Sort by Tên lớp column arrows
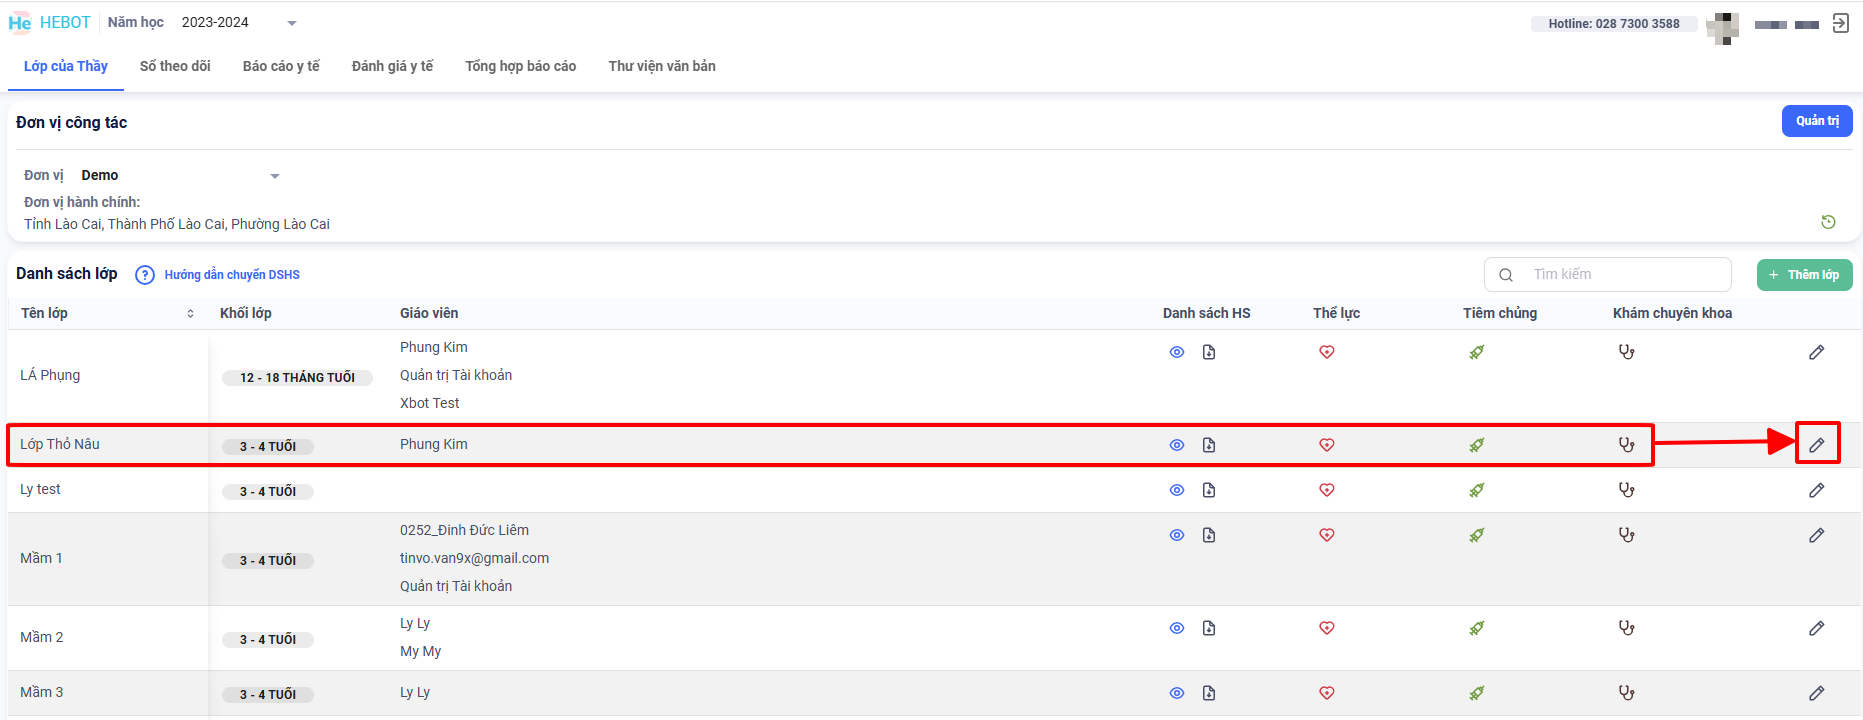1863x720 pixels. (190, 314)
